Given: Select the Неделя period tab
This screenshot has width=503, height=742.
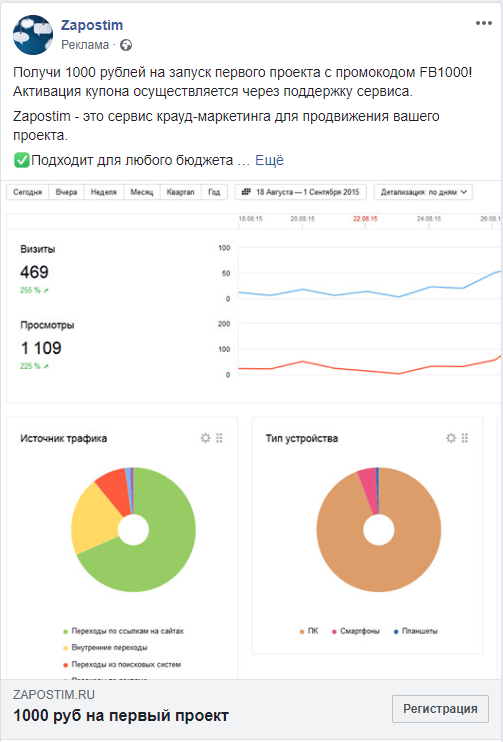Looking at the screenshot, I should 104,192.
